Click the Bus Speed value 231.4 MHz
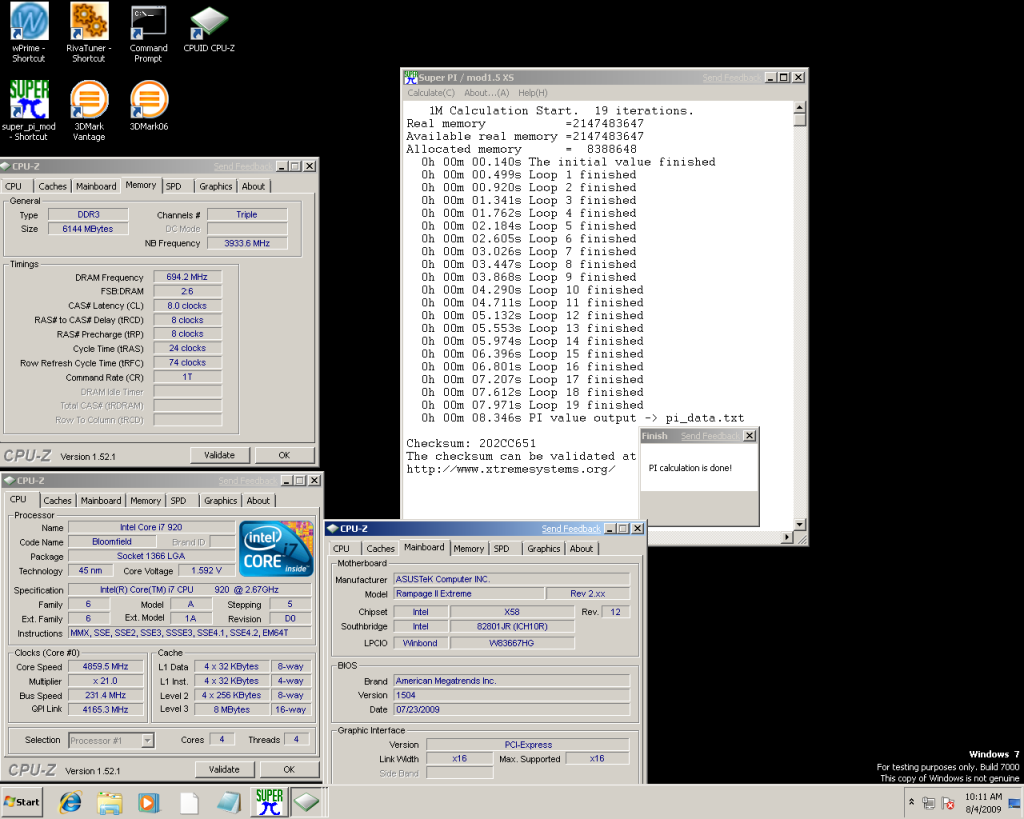 (105, 696)
